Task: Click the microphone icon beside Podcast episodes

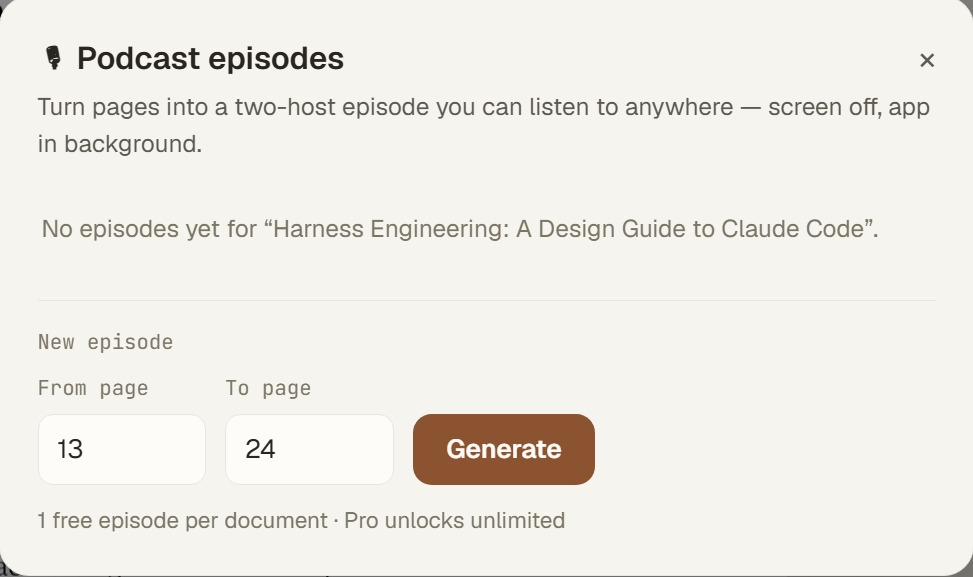Action: coord(54,58)
